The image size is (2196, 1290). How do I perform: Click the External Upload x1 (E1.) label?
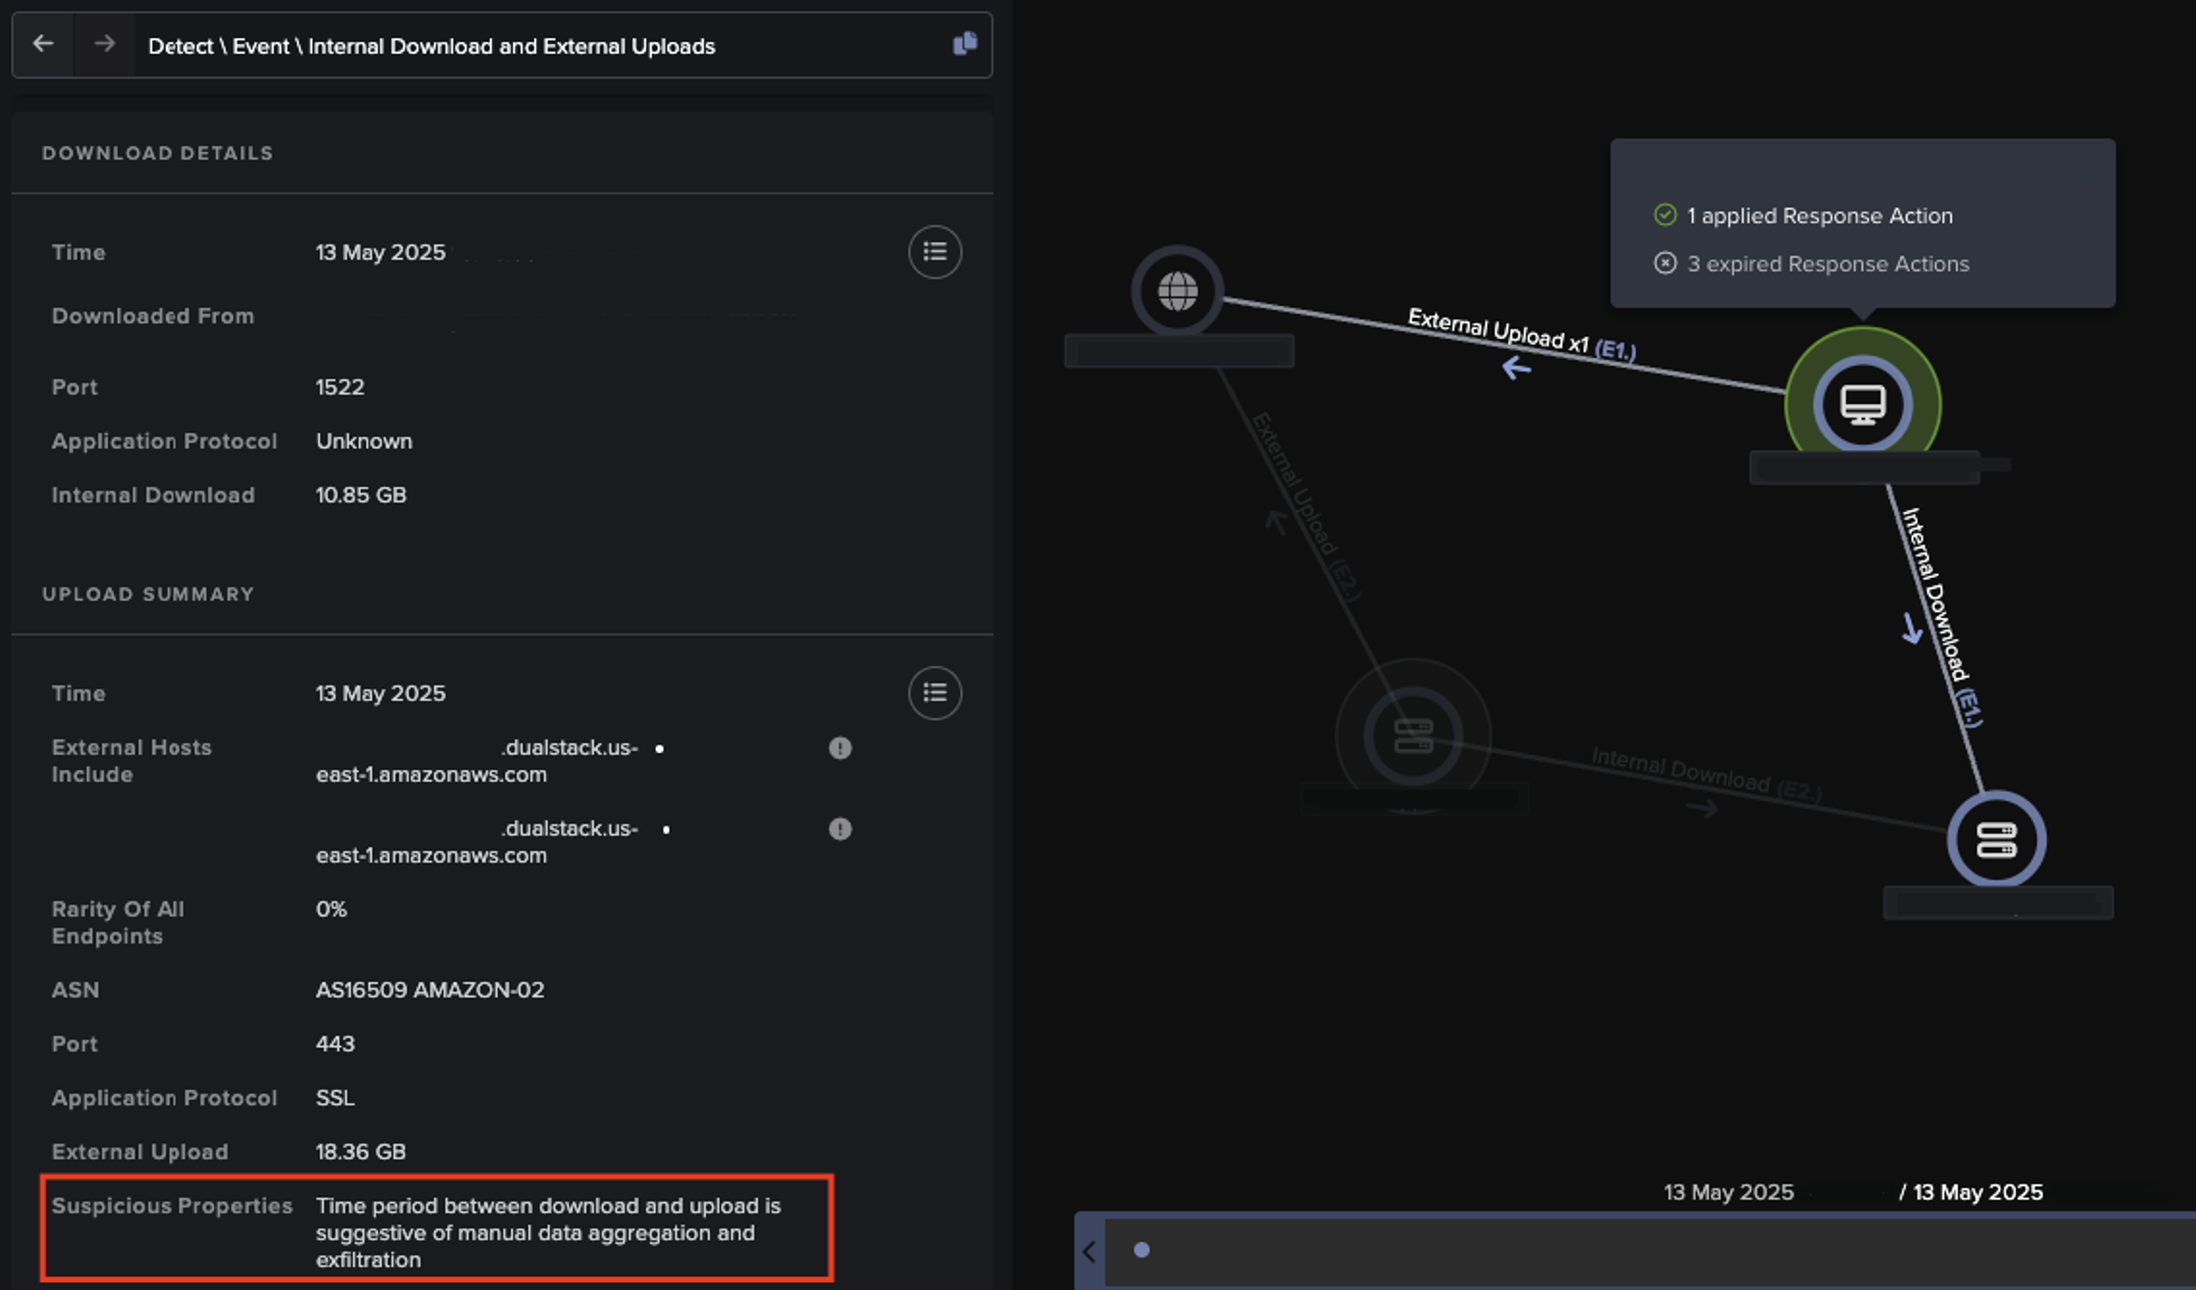pyautogui.click(x=1522, y=335)
